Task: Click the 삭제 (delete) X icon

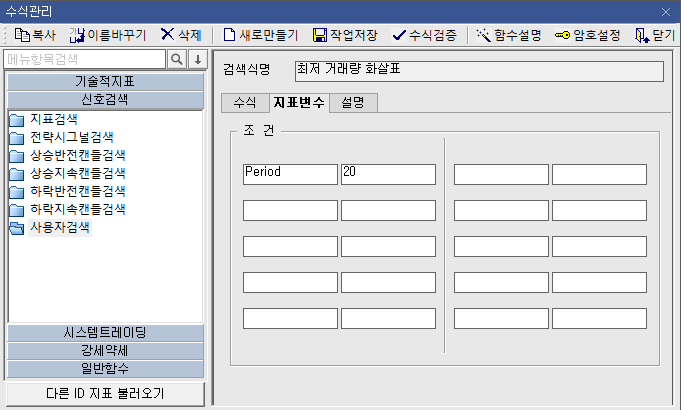Action: pyautogui.click(x=167, y=34)
